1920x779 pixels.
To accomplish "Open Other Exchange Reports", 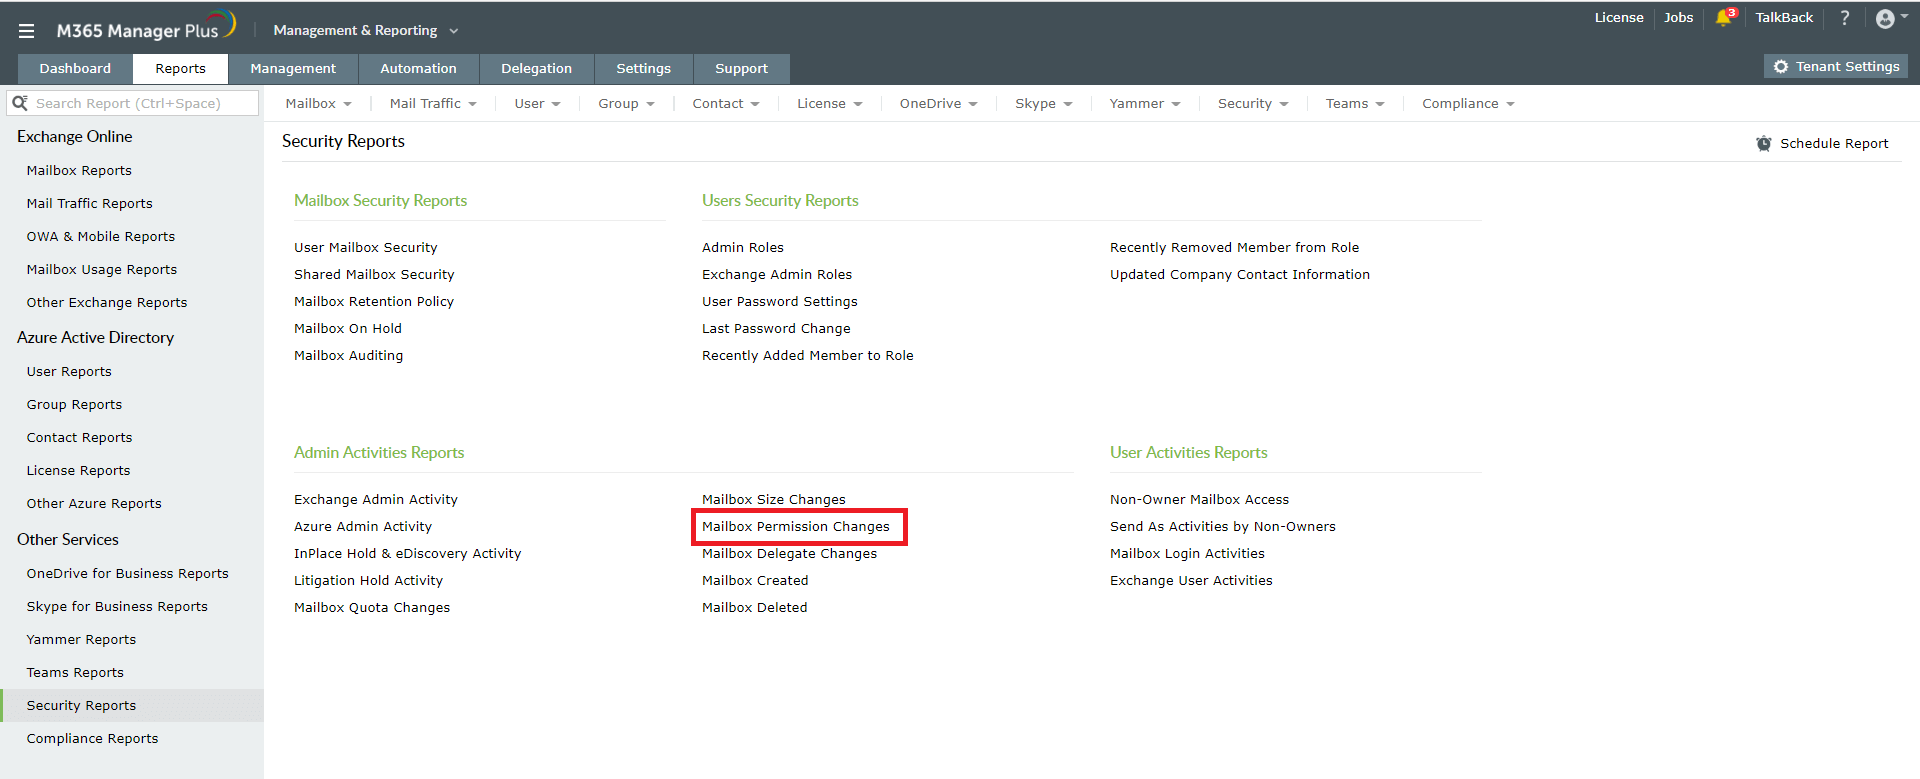I will [x=107, y=303].
